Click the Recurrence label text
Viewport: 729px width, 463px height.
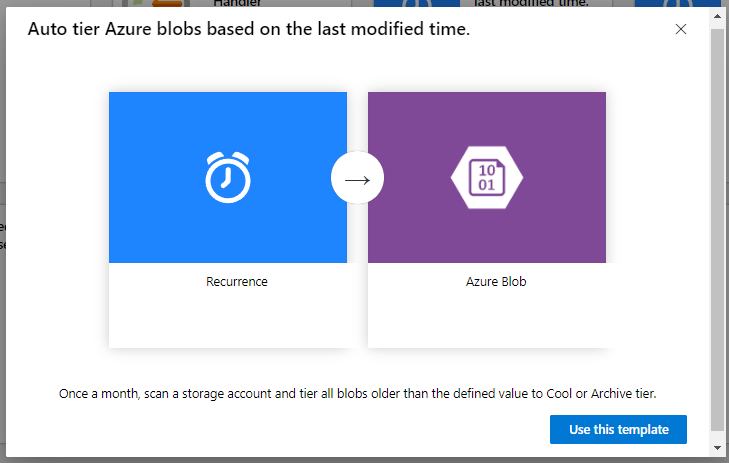[237, 282]
